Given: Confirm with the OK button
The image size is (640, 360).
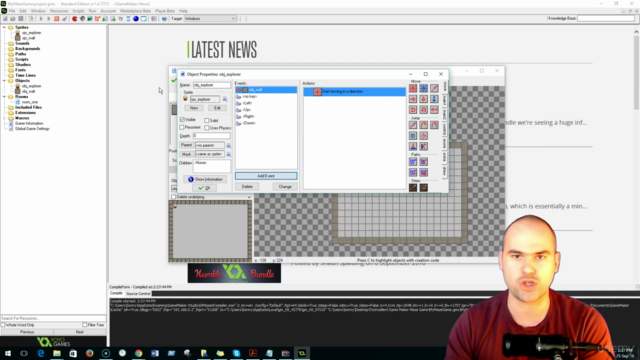Looking at the screenshot, I should click(x=204, y=188).
